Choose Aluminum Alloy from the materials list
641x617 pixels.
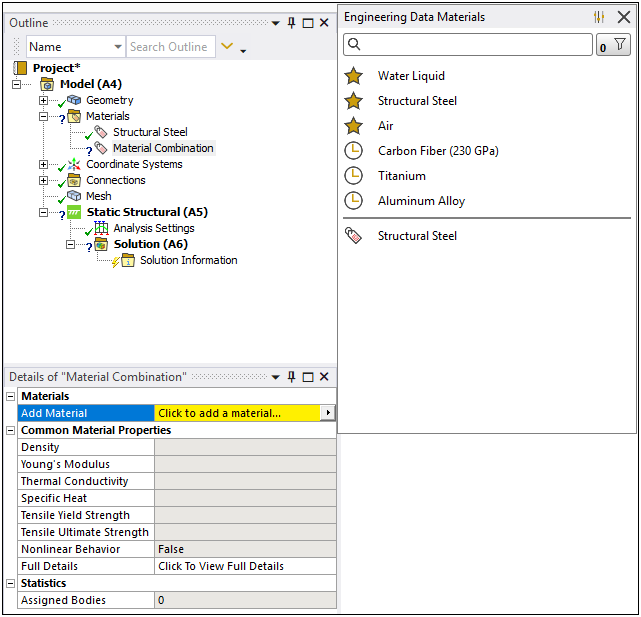point(421,201)
